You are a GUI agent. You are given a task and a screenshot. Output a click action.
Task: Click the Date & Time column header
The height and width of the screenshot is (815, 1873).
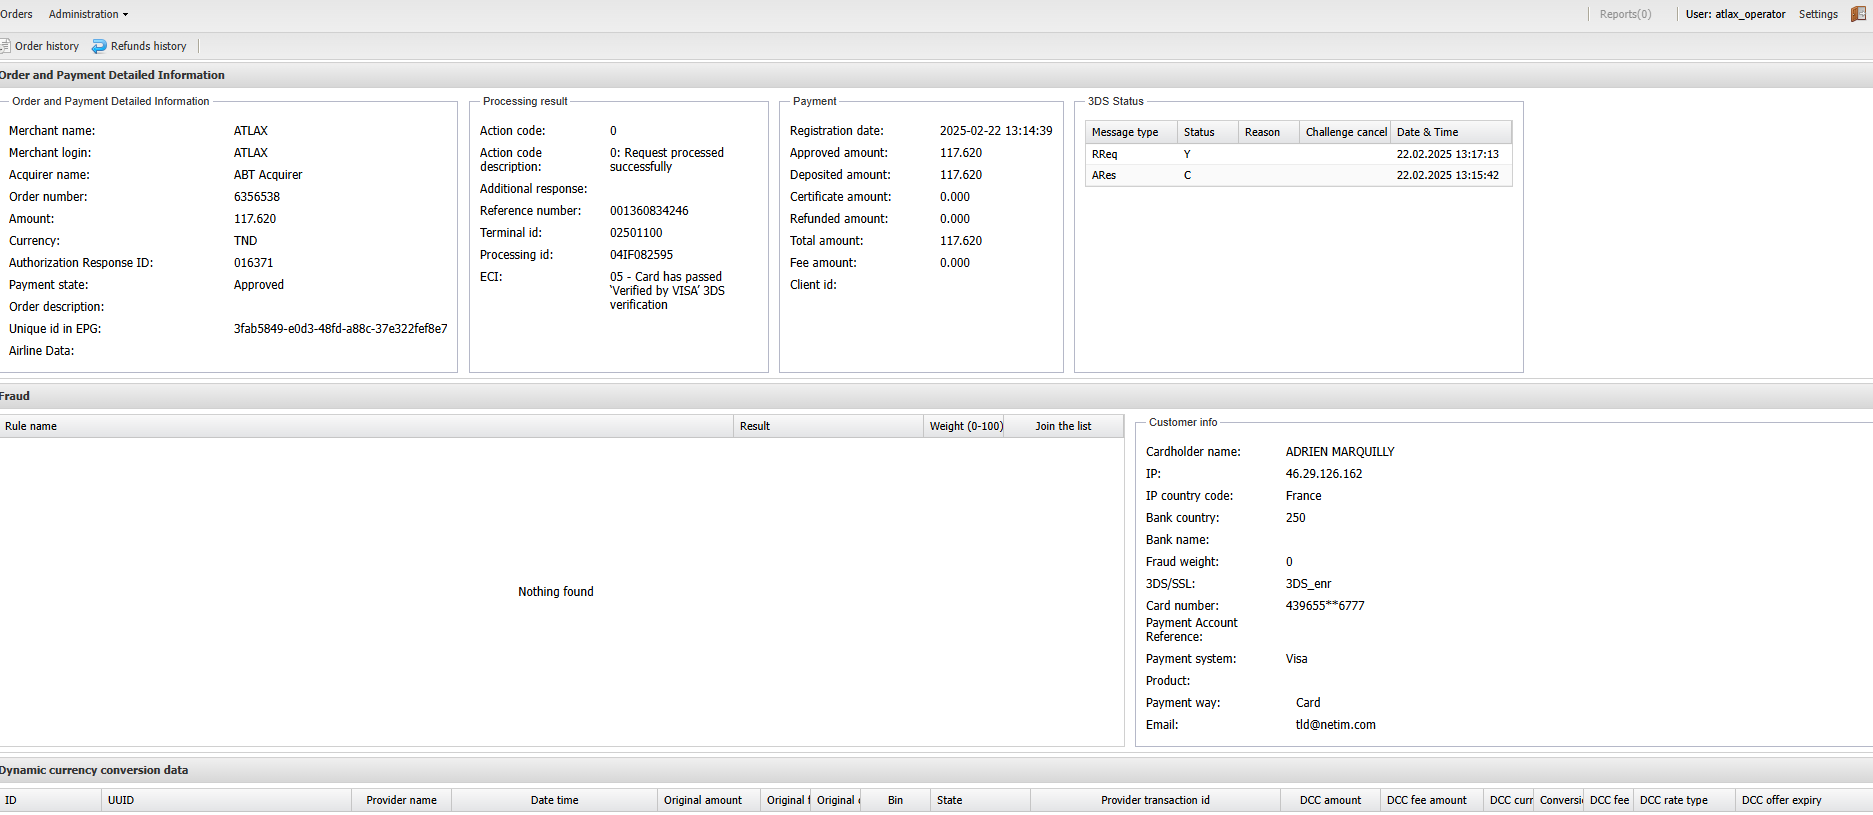[1427, 132]
